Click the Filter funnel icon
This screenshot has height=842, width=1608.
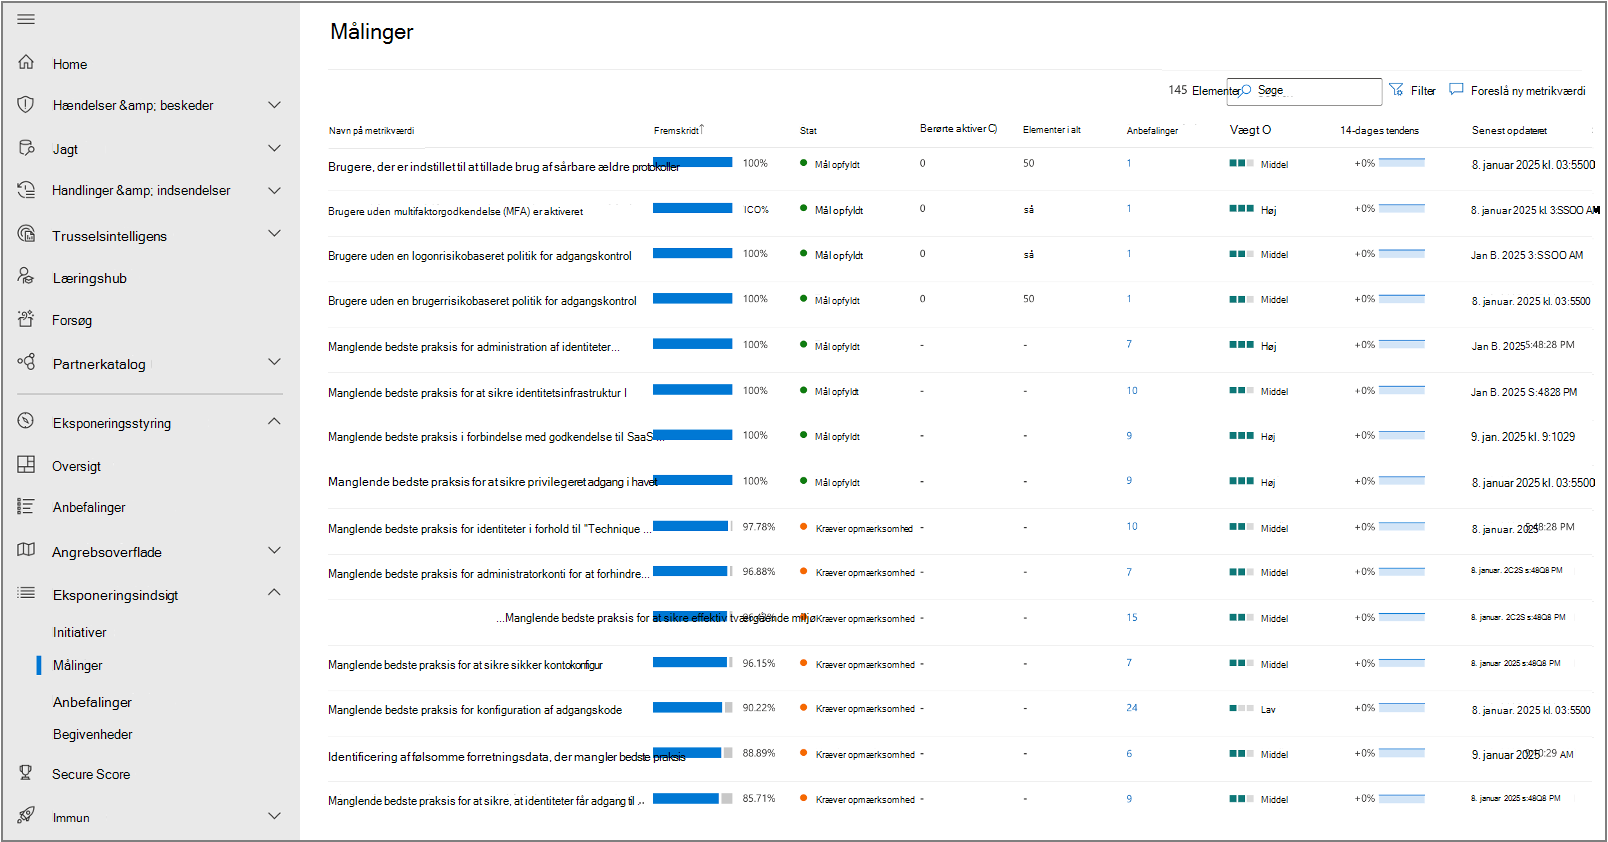click(1396, 90)
